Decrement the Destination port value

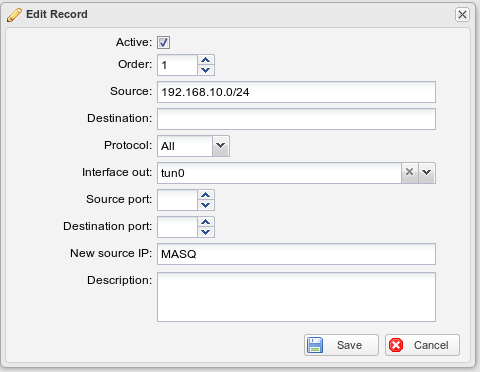tap(206, 232)
